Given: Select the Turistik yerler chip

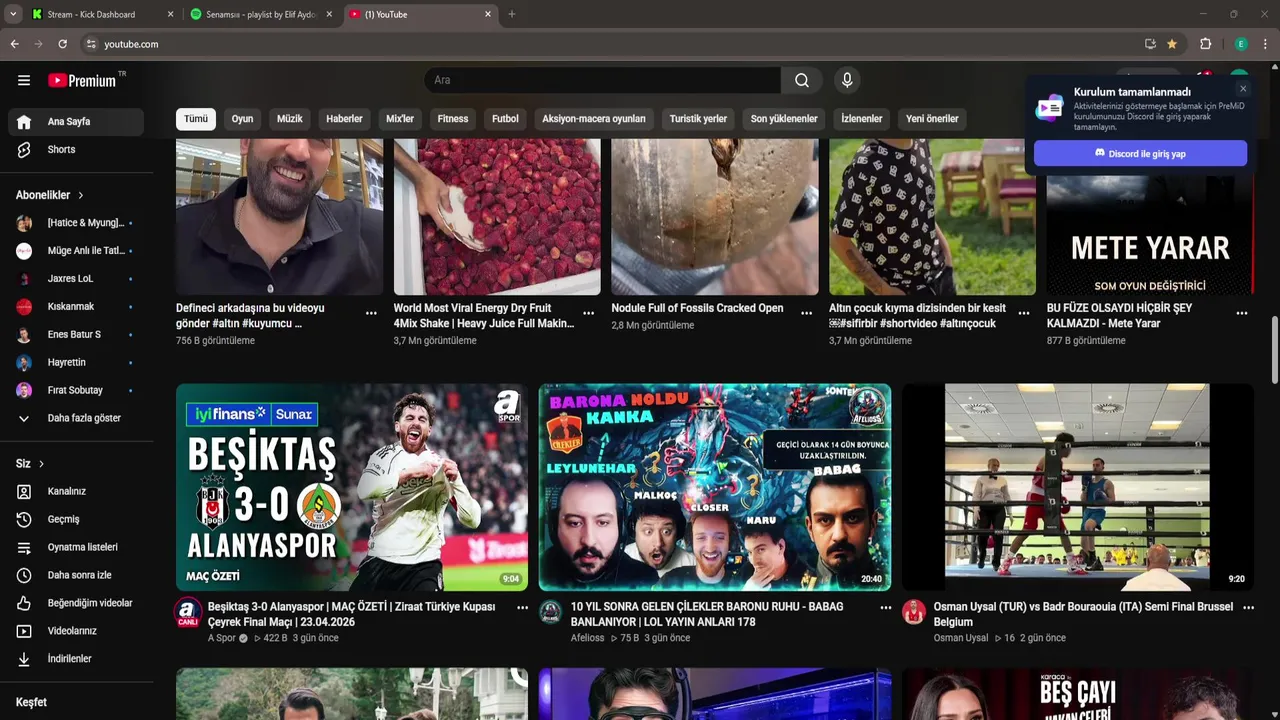Looking at the screenshot, I should (698, 118).
